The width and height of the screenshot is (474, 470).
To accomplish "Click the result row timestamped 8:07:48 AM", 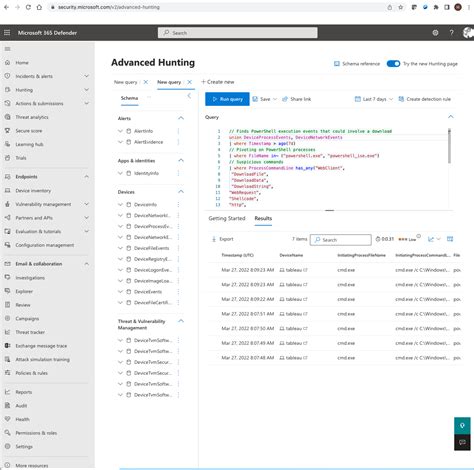I will 335,358.
